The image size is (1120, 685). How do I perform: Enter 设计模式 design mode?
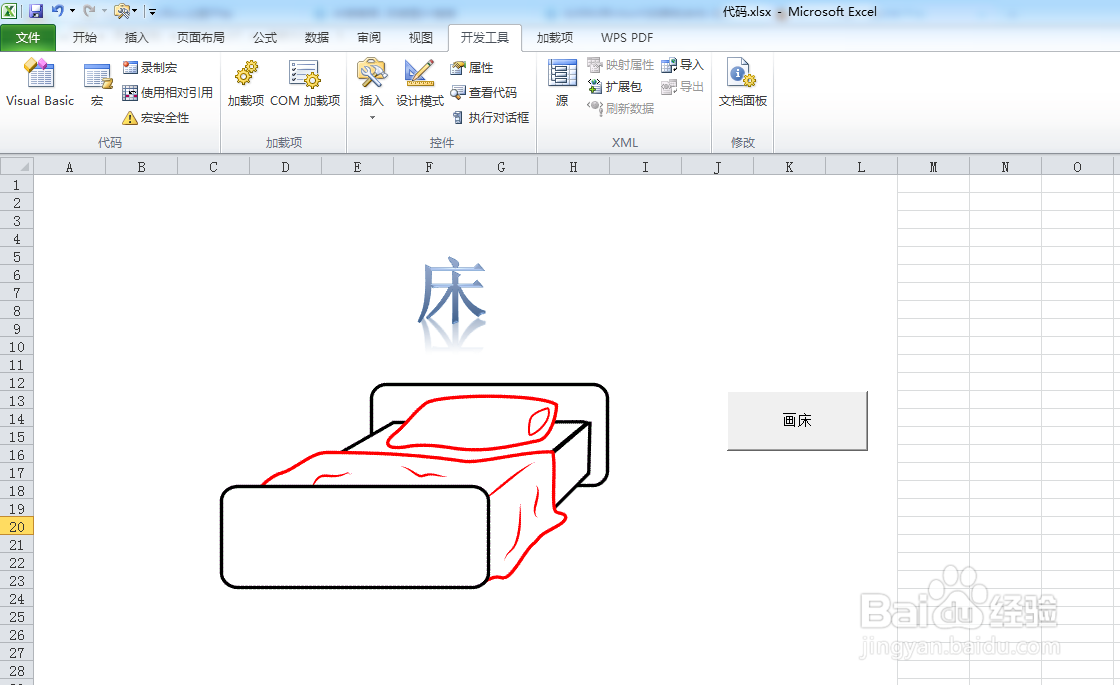tap(419, 85)
